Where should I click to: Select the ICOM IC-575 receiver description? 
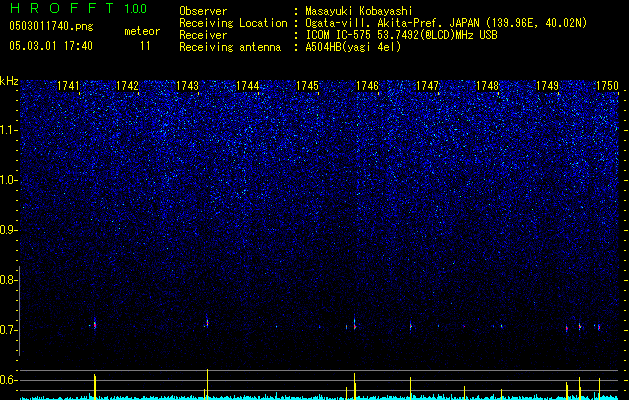[401, 35]
